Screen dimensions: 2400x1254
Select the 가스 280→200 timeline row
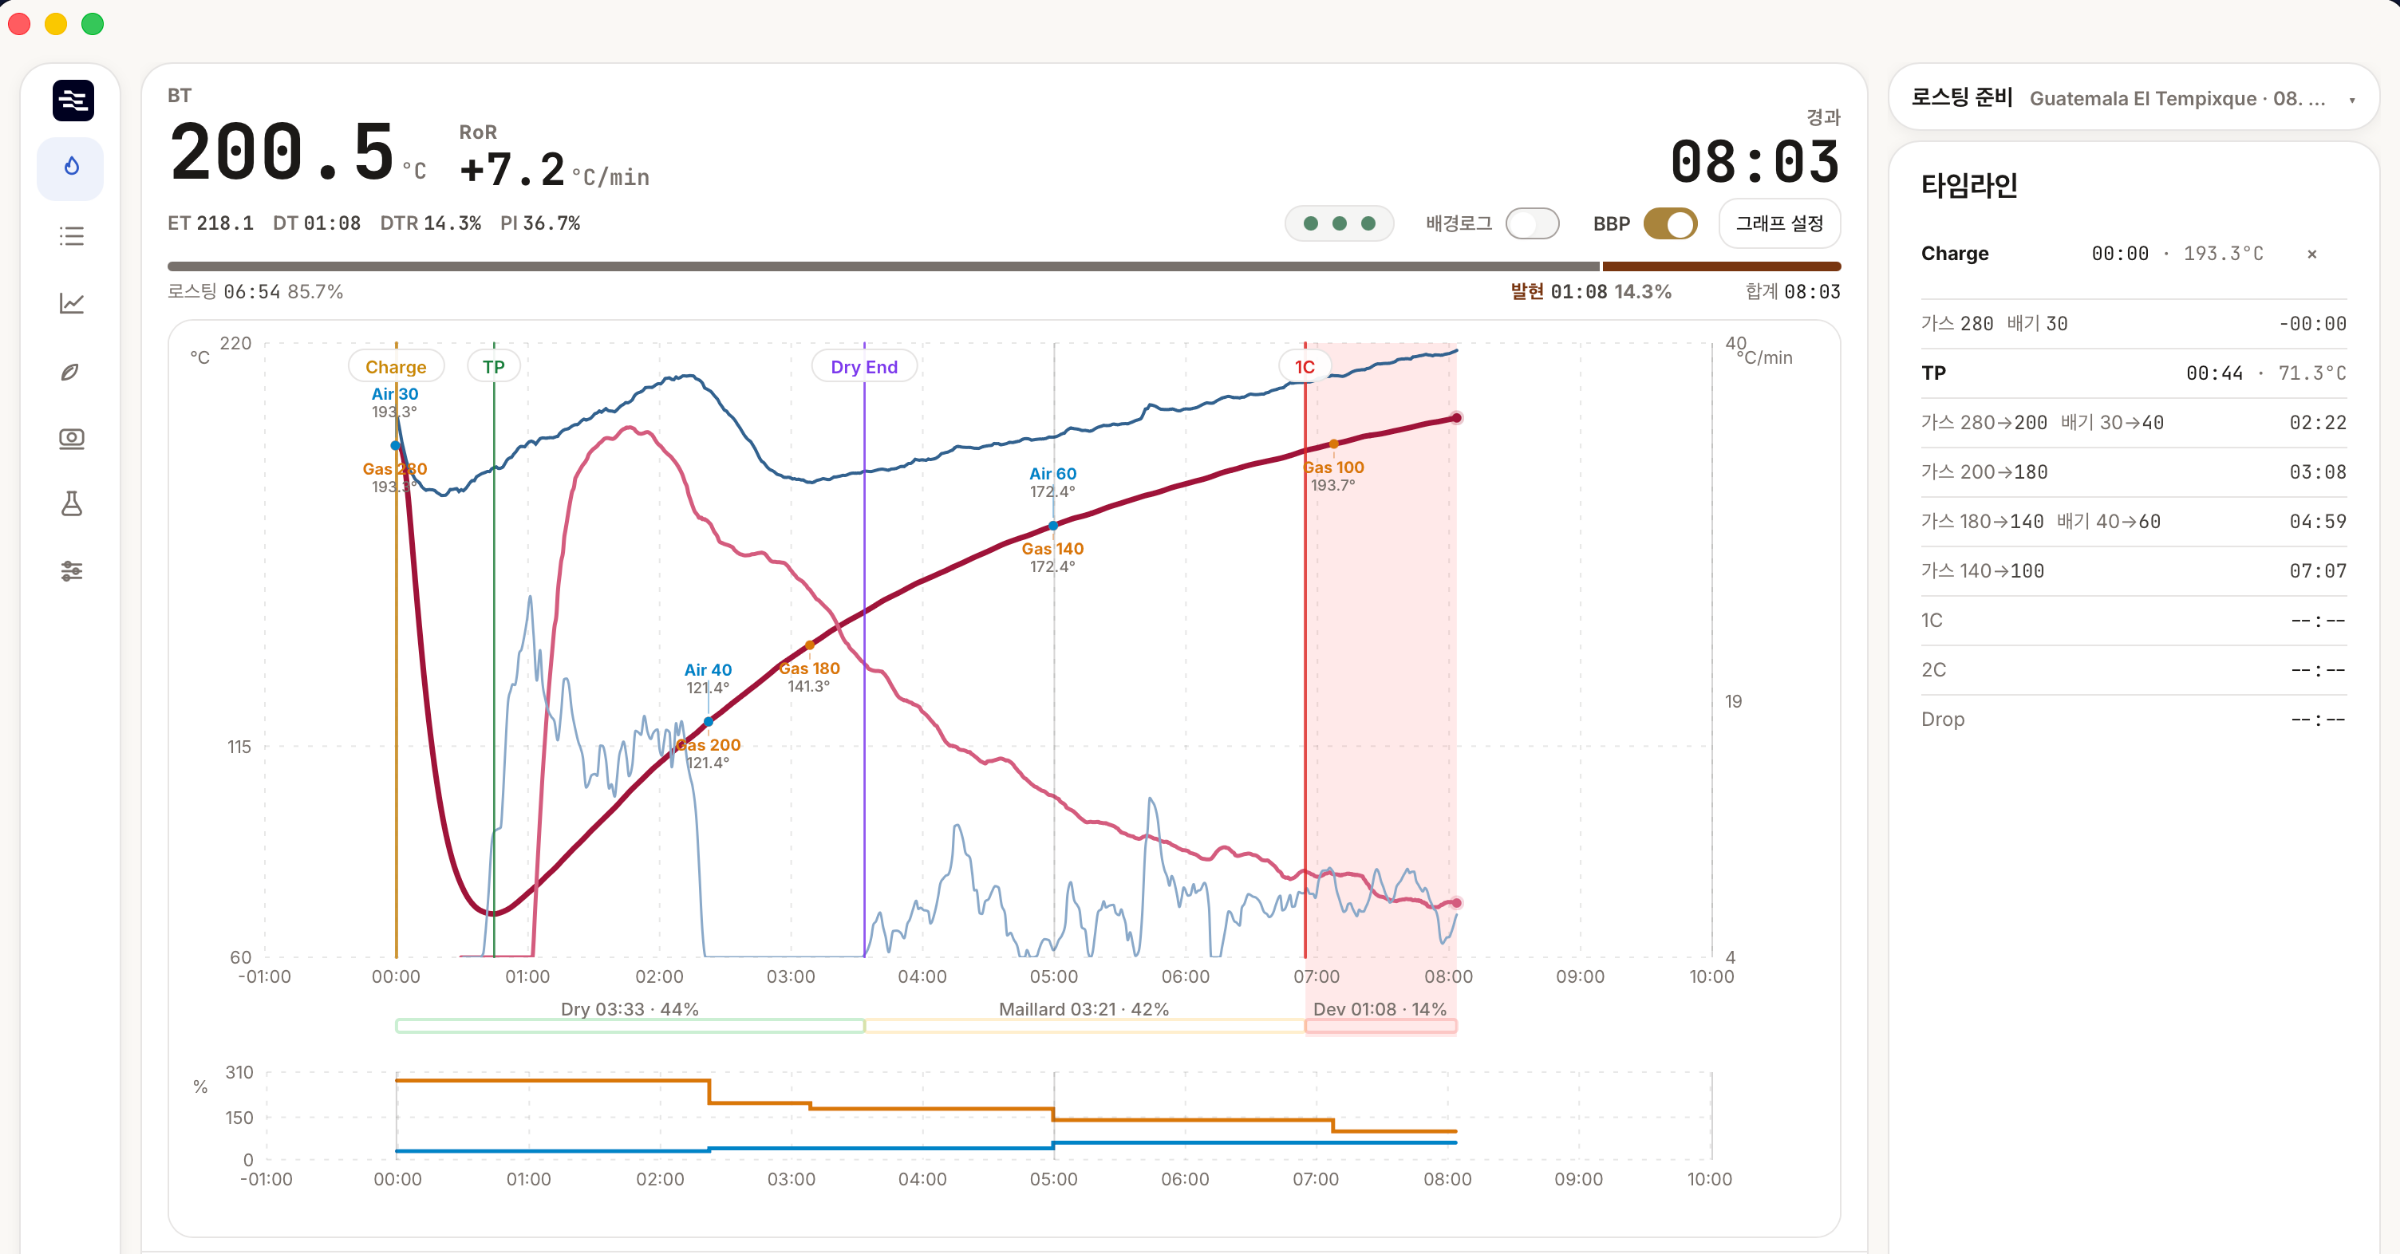(2133, 423)
